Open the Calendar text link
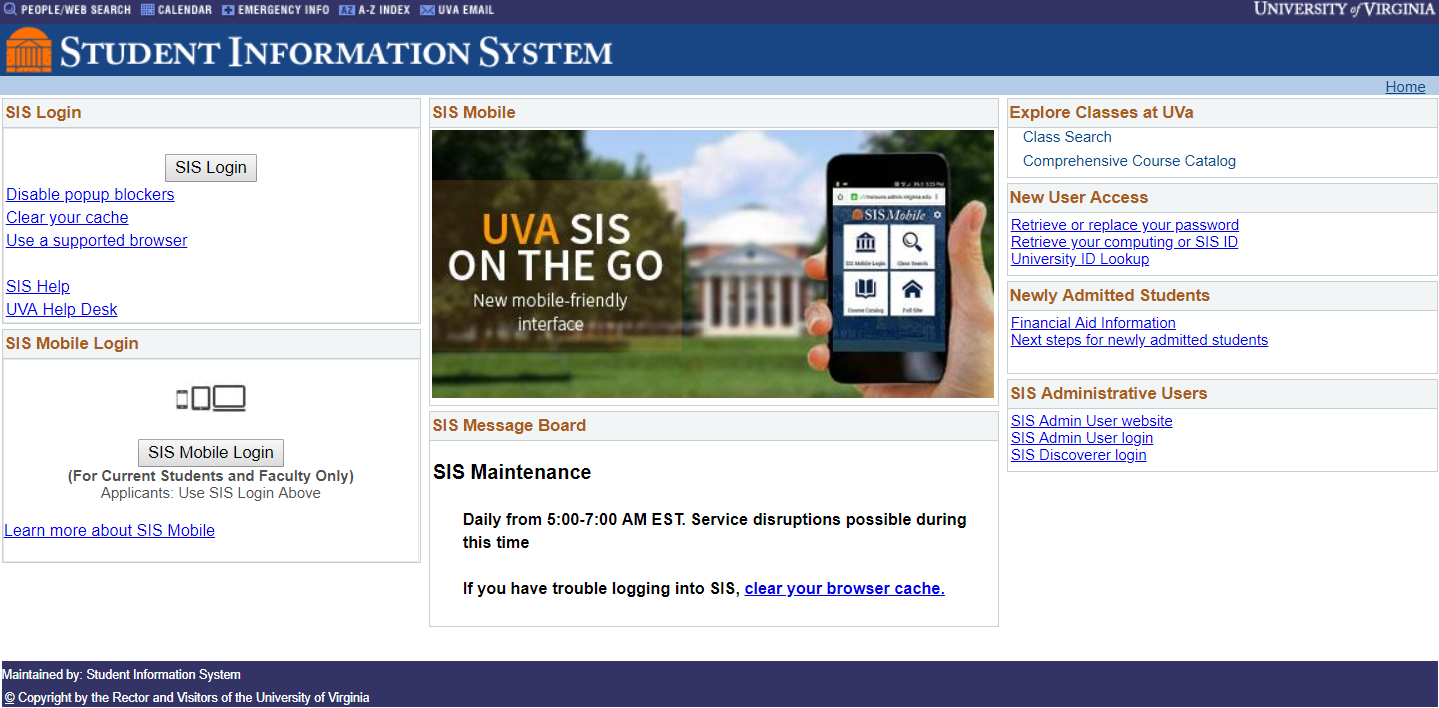This screenshot has height=708, width=1439. pyautogui.click(x=185, y=10)
